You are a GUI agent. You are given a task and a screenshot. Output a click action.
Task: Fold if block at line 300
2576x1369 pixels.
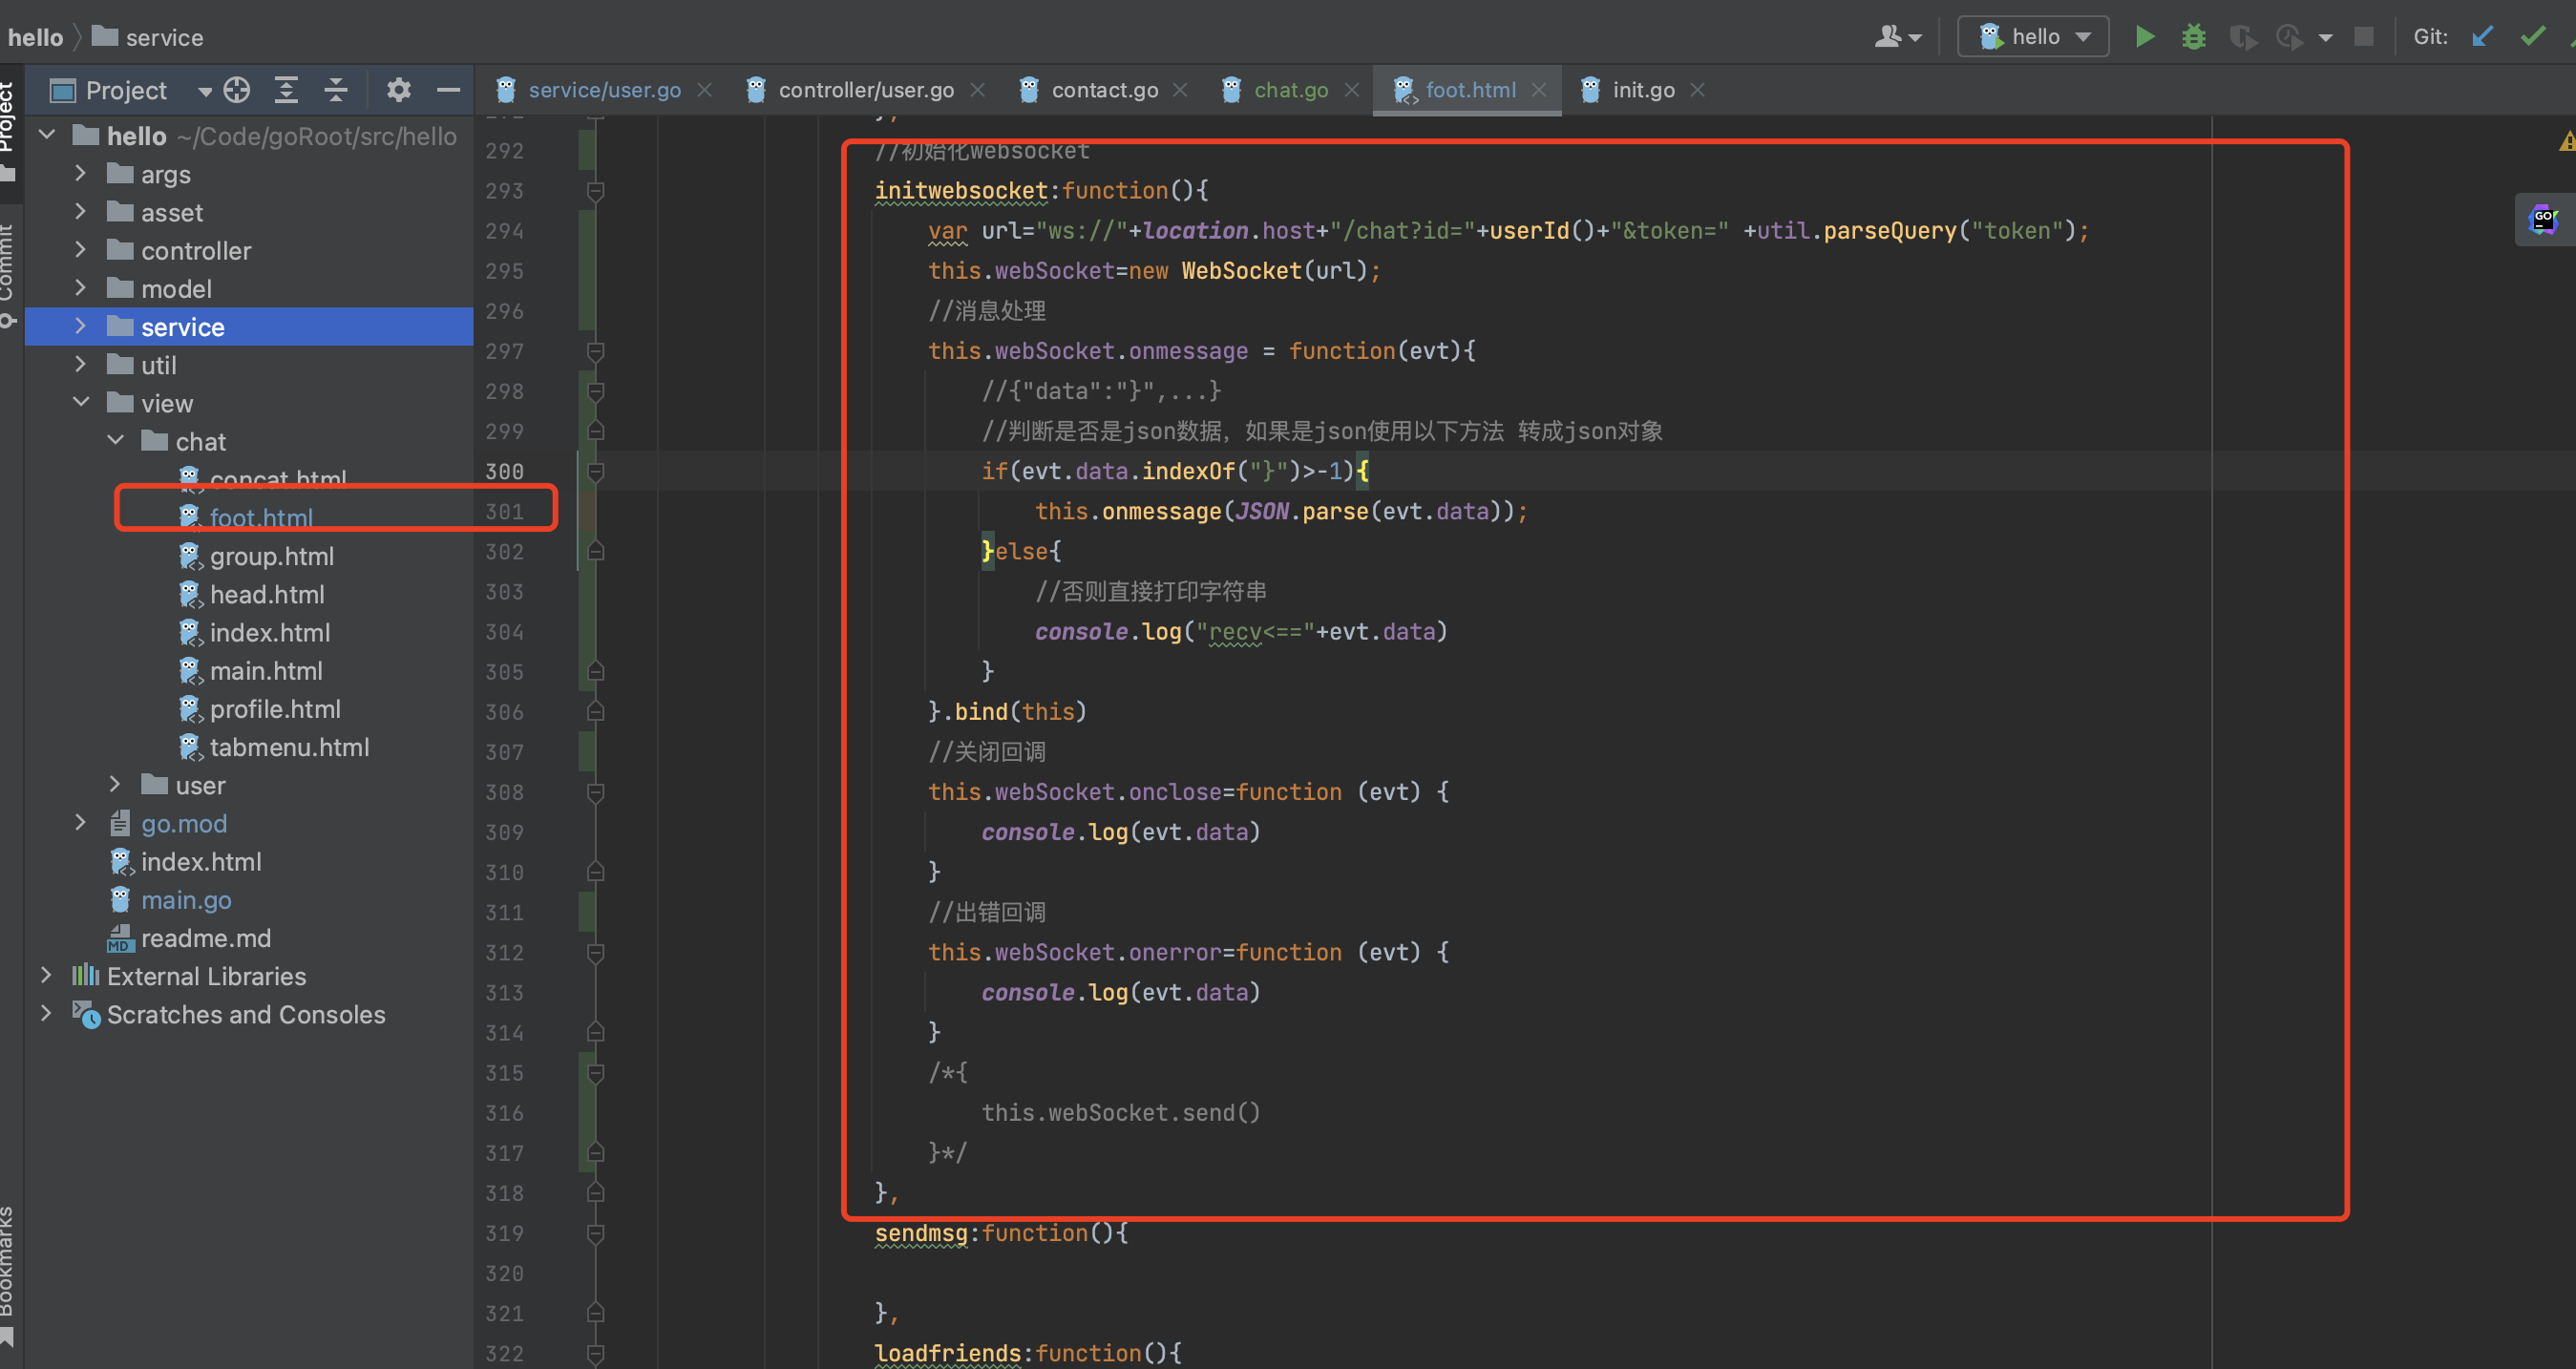coord(595,471)
